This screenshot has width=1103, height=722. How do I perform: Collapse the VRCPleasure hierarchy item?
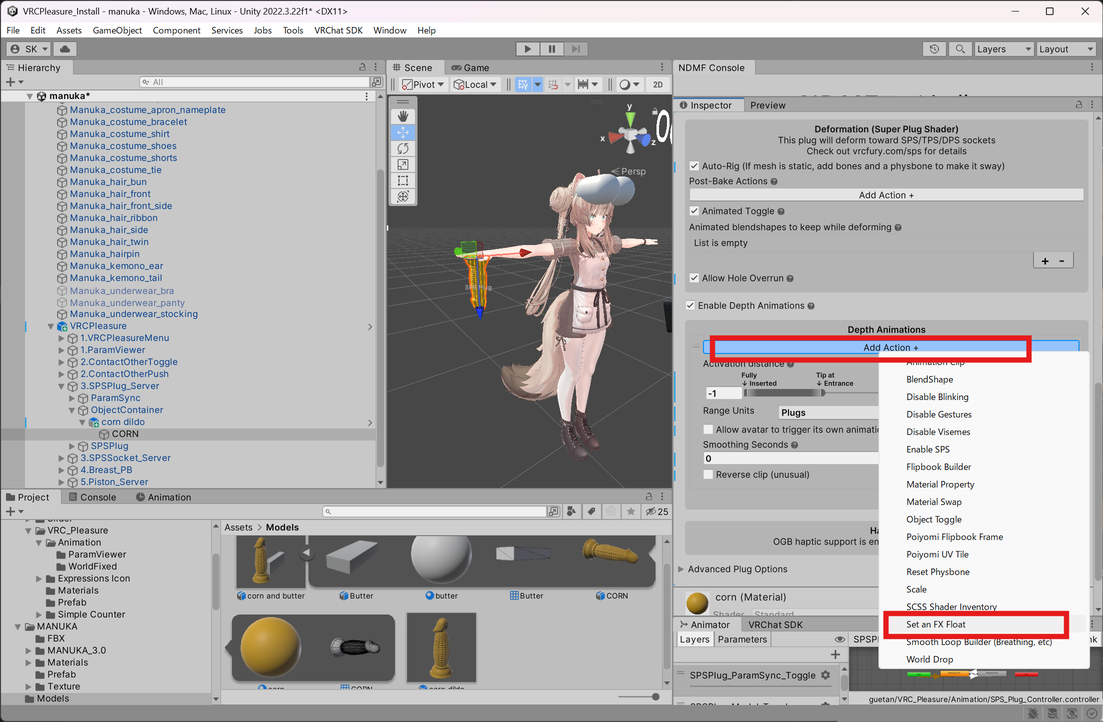tap(51, 327)
